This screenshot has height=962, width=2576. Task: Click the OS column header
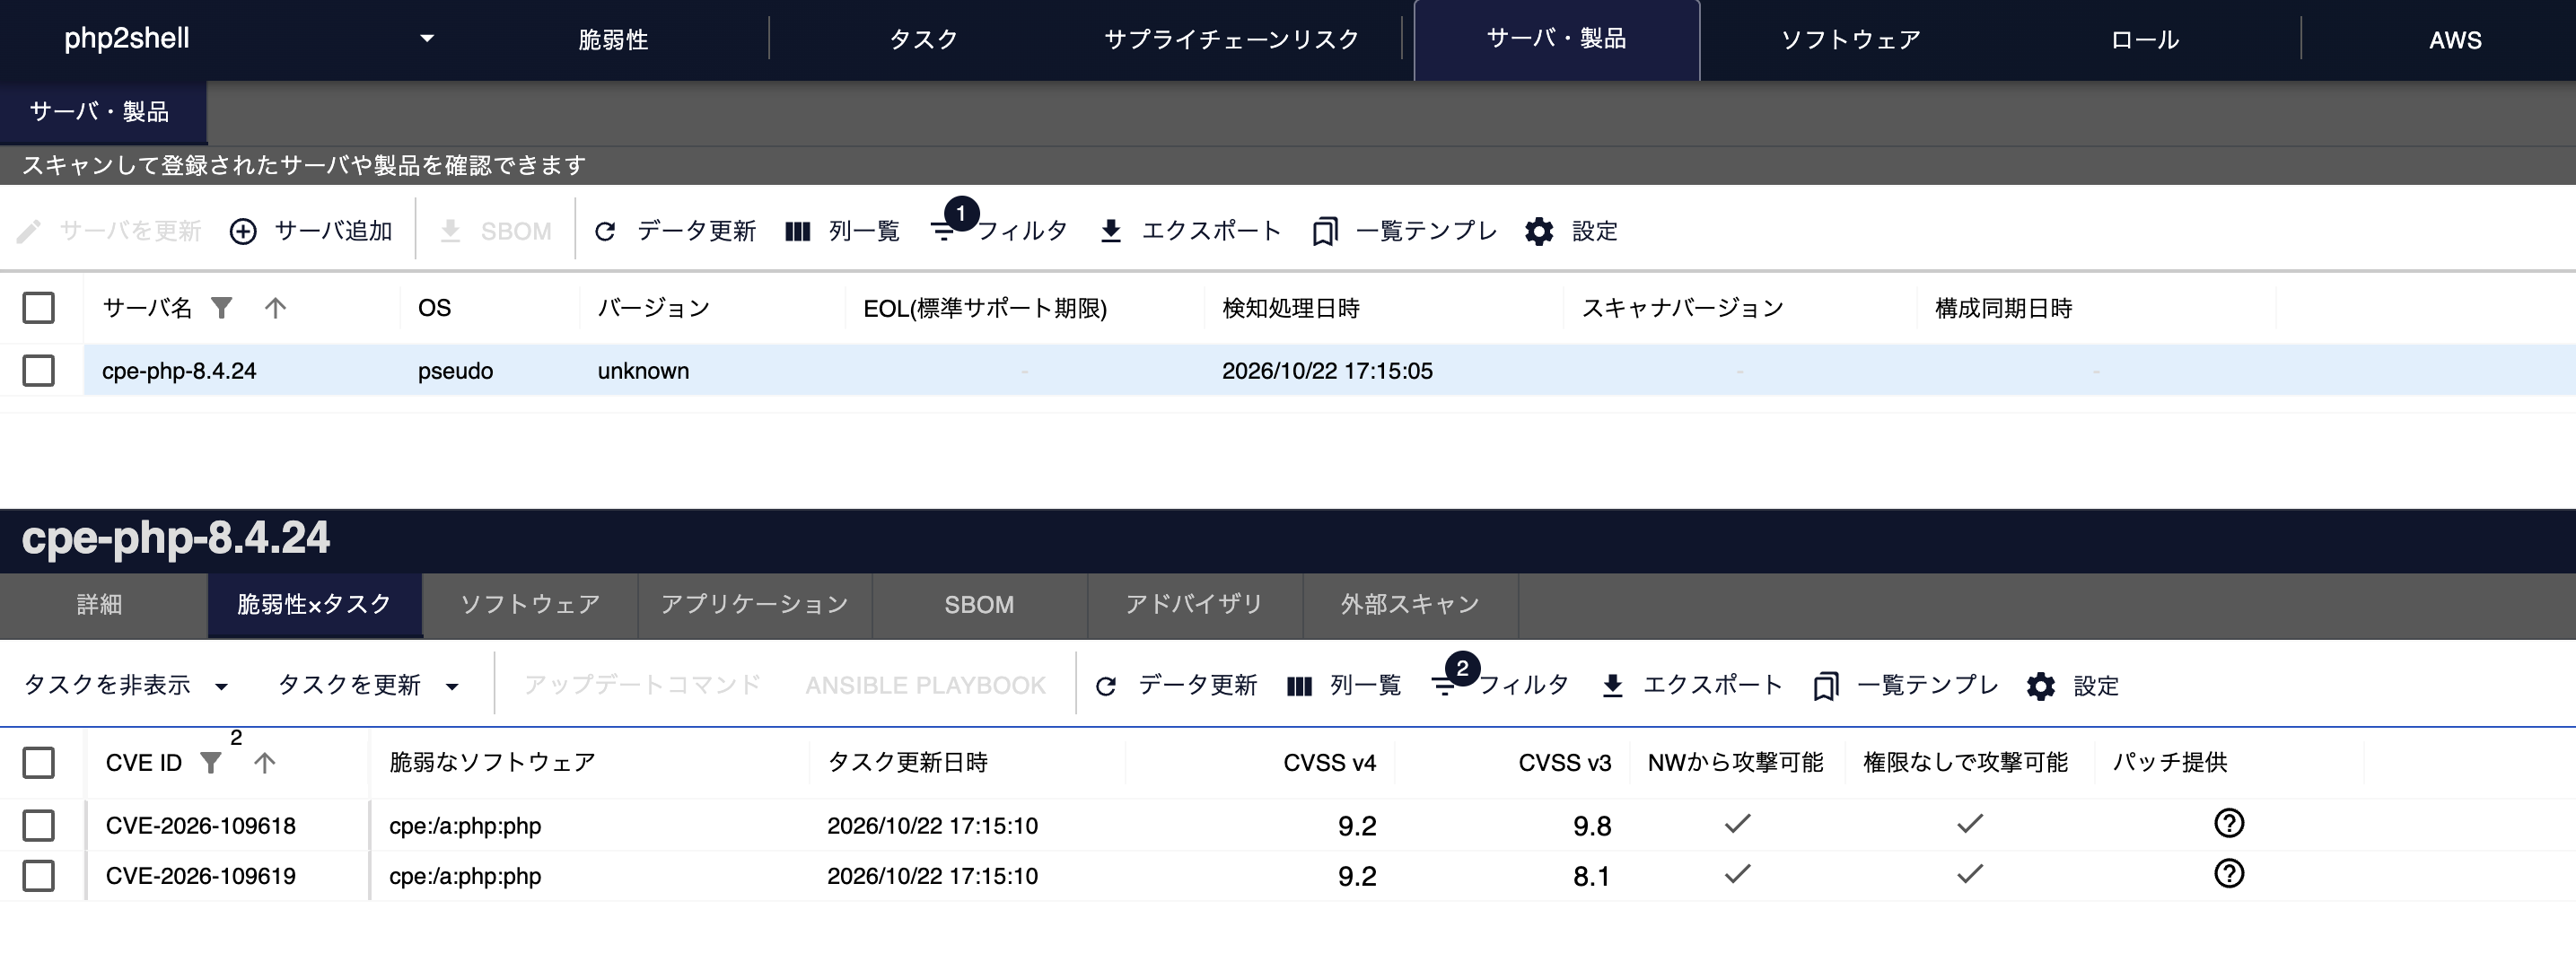(434, 308)
